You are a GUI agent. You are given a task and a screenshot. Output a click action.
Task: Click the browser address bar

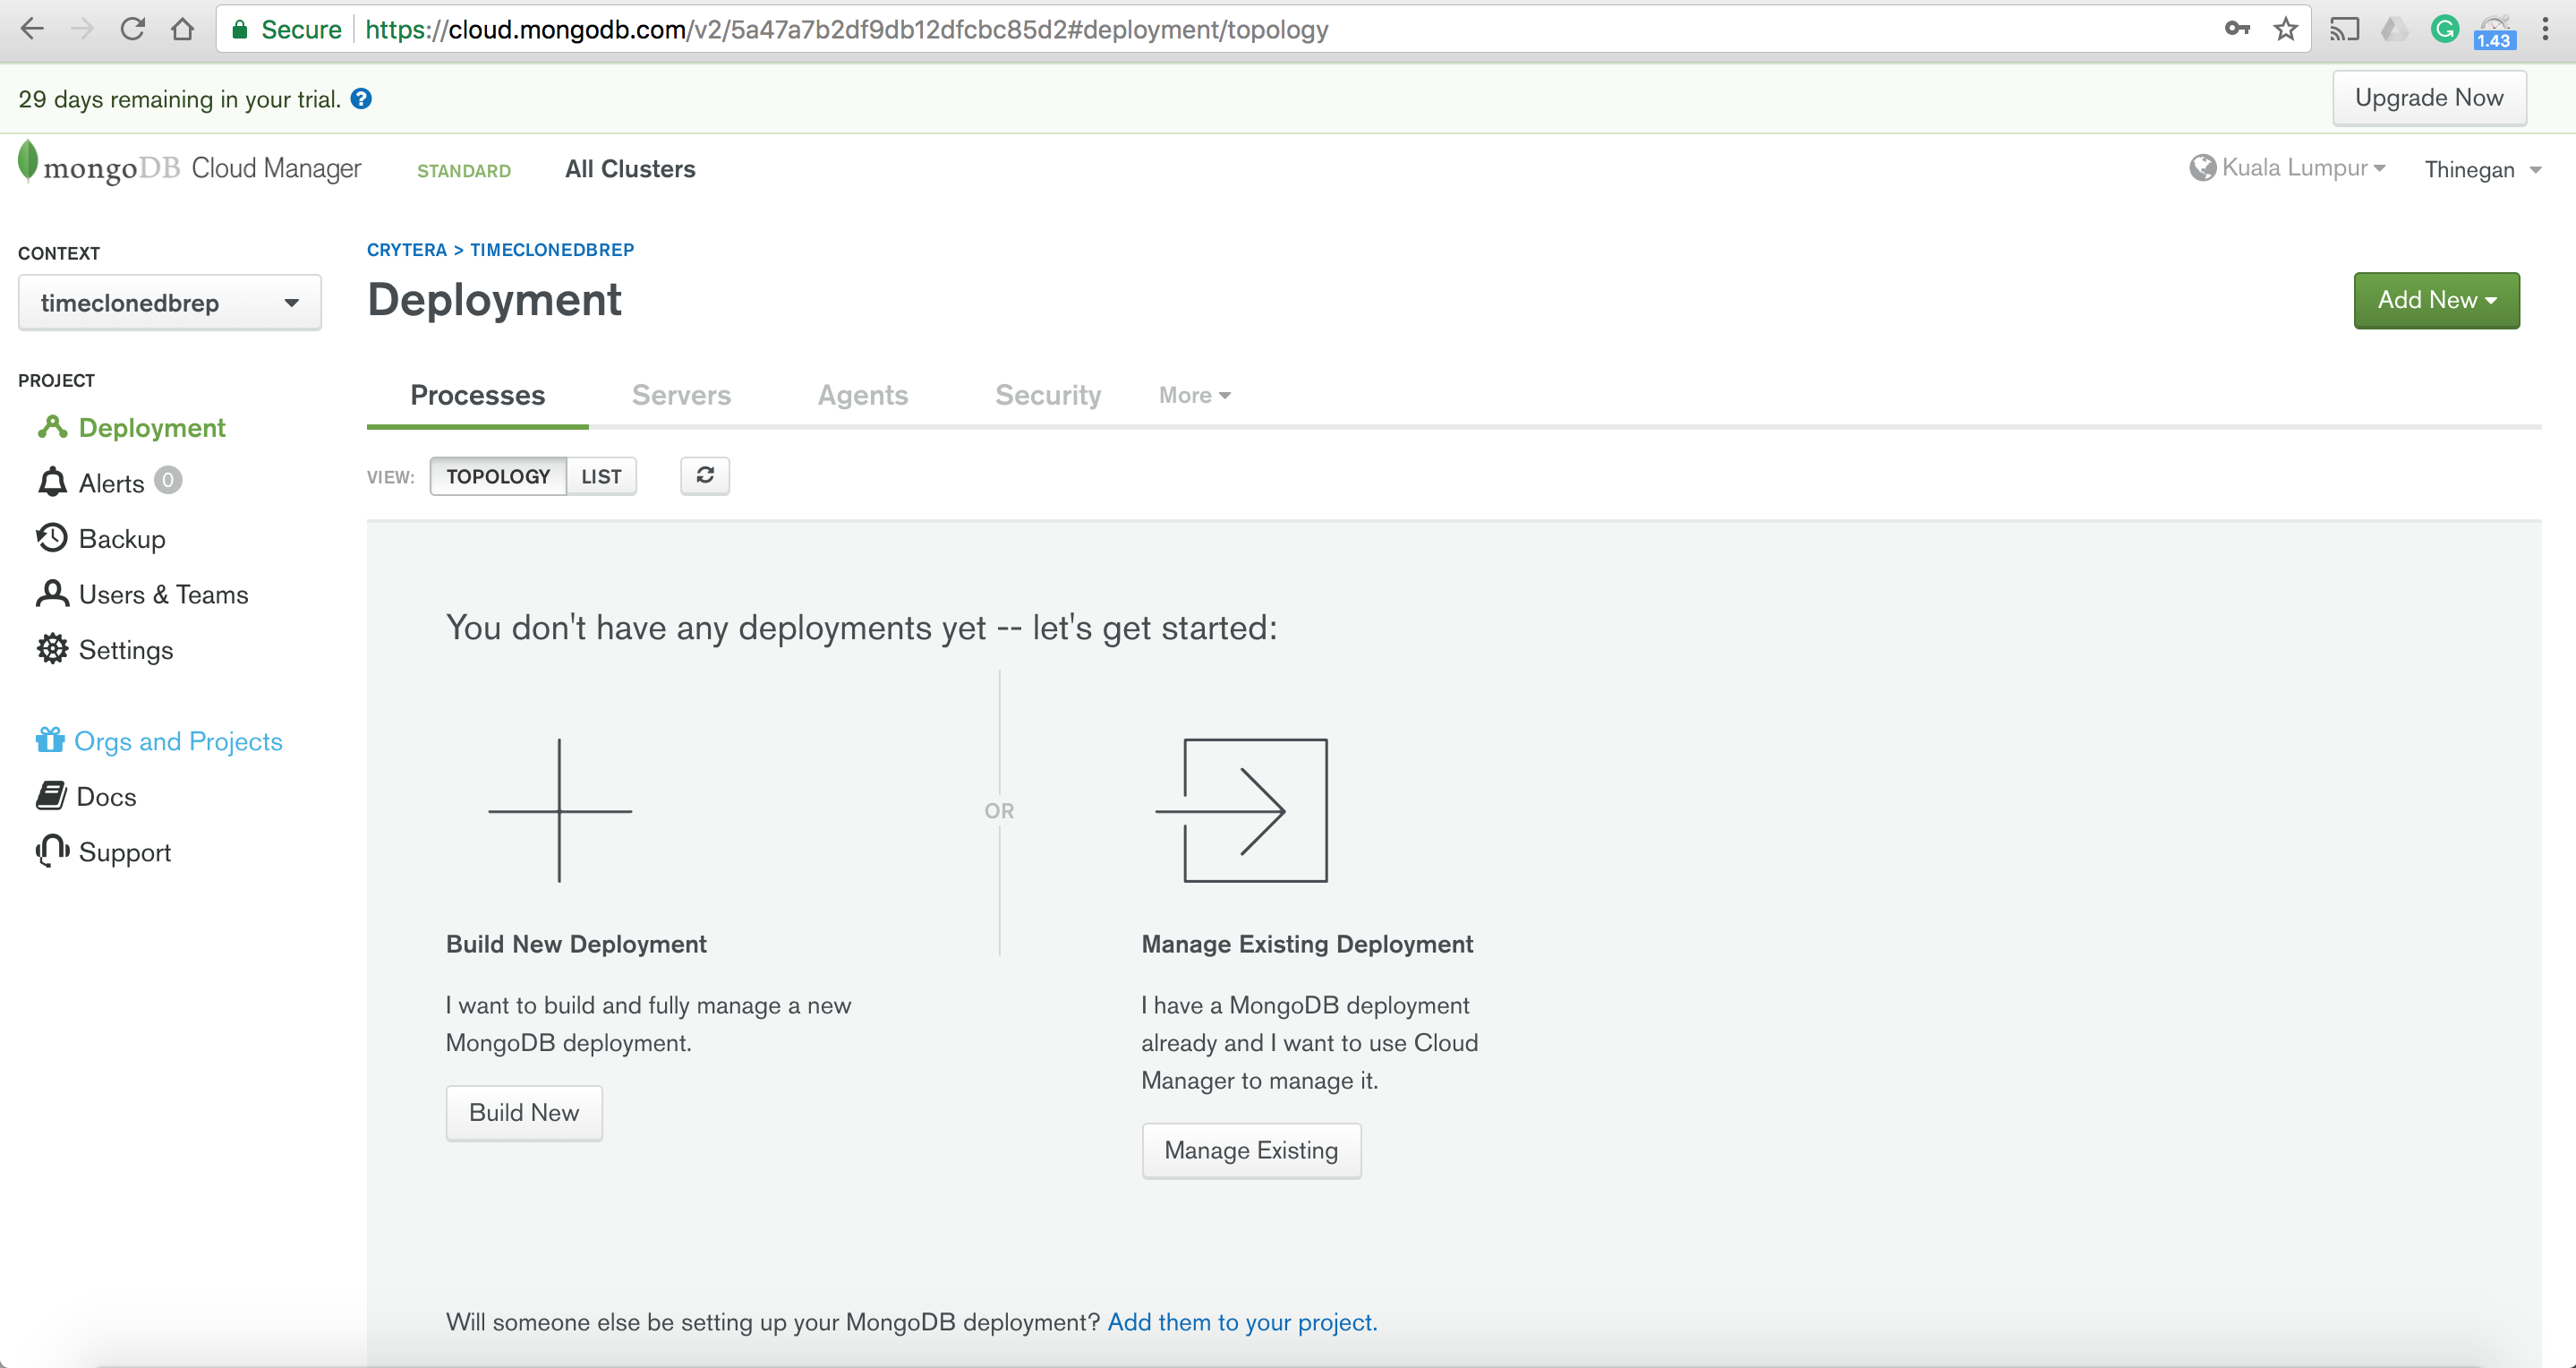click(x=1200, y=29)
